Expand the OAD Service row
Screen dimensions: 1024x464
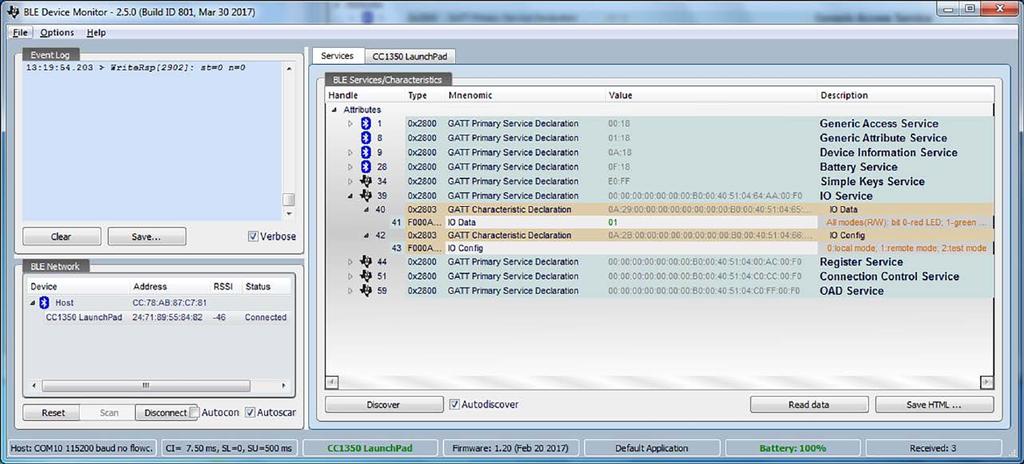click(x=350, y=290)
